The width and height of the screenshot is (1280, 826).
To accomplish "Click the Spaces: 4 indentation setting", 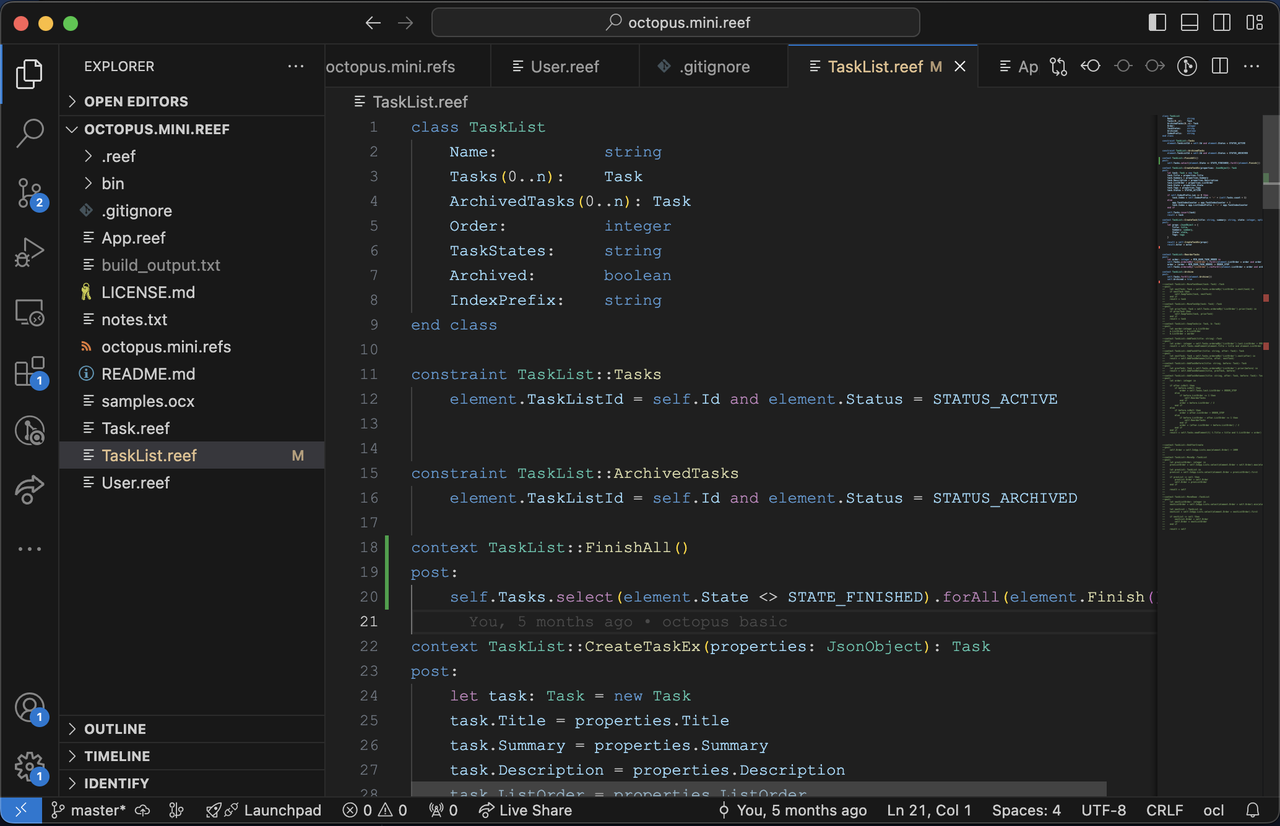I will pyautogui.click(x=1026, y=810).
